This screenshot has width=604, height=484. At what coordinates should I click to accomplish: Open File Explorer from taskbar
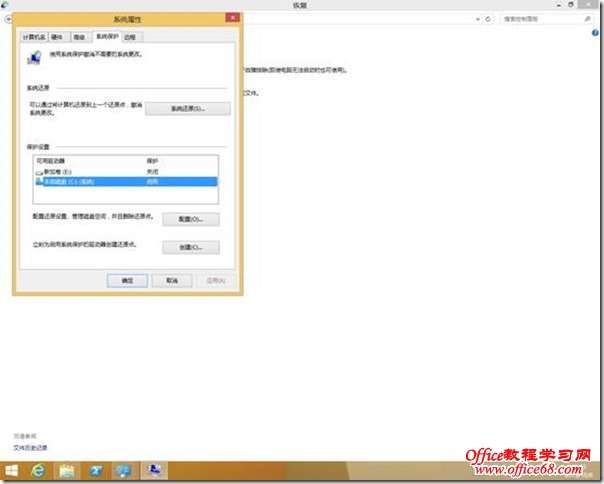coord(67,471)
